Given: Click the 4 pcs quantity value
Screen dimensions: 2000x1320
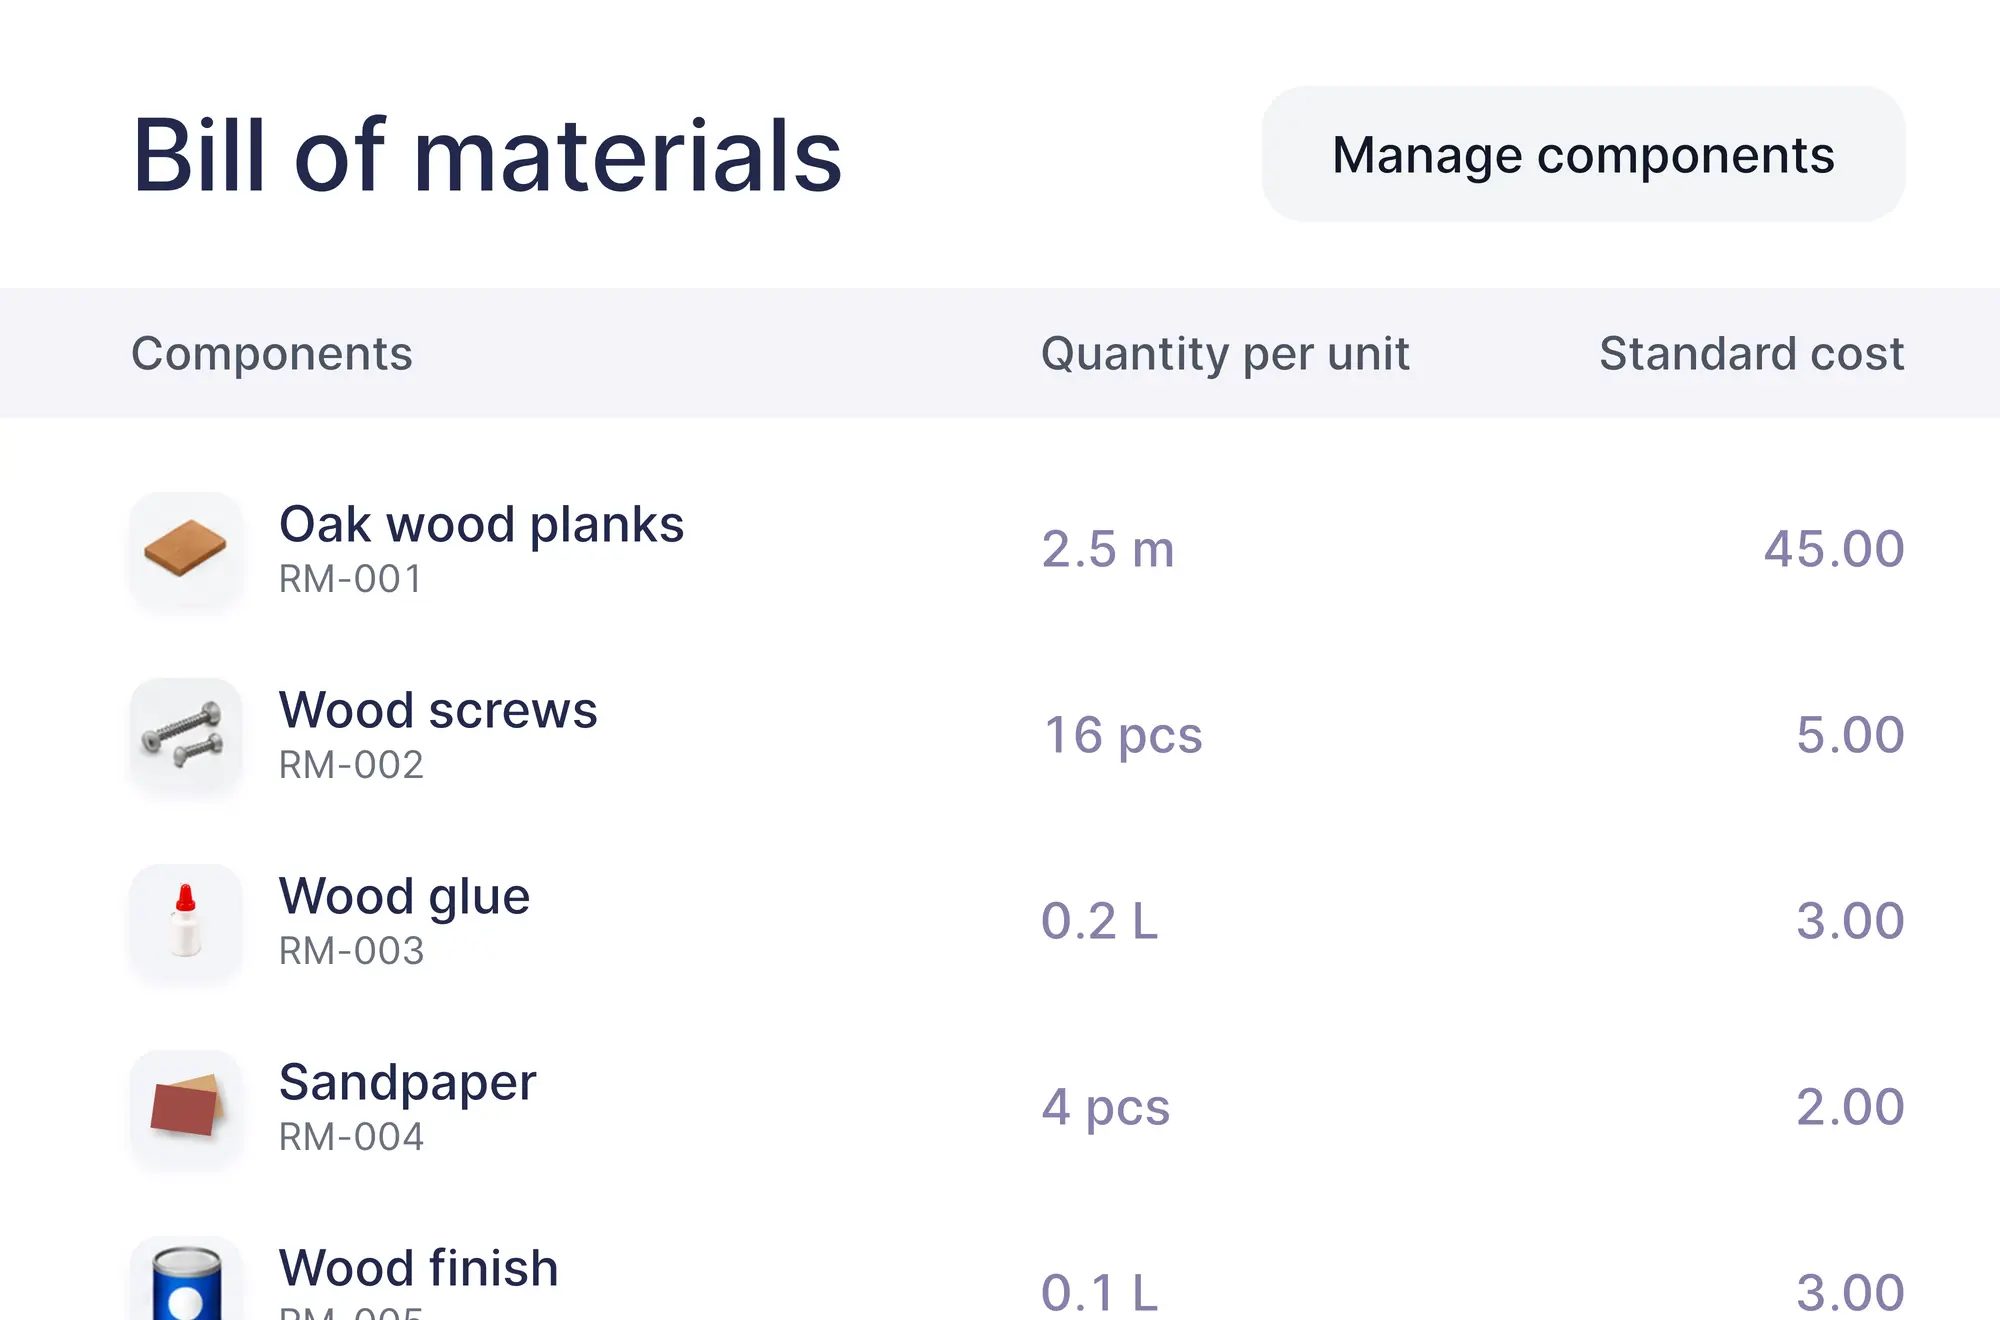Looking at the screenshot, I should 1106,1108.
